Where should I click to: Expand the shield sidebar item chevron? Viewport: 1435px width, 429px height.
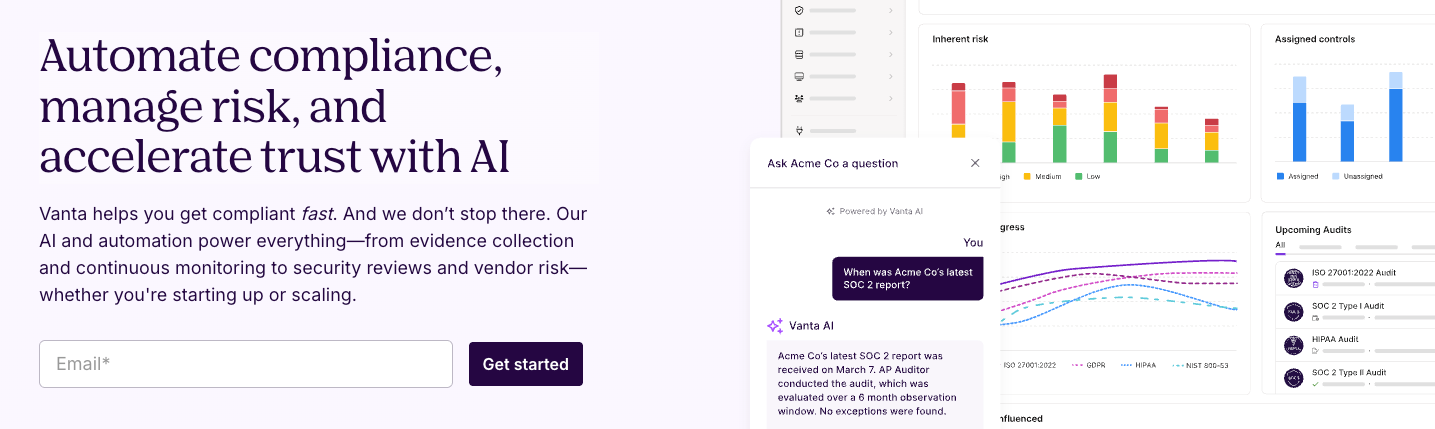point(890,10)
